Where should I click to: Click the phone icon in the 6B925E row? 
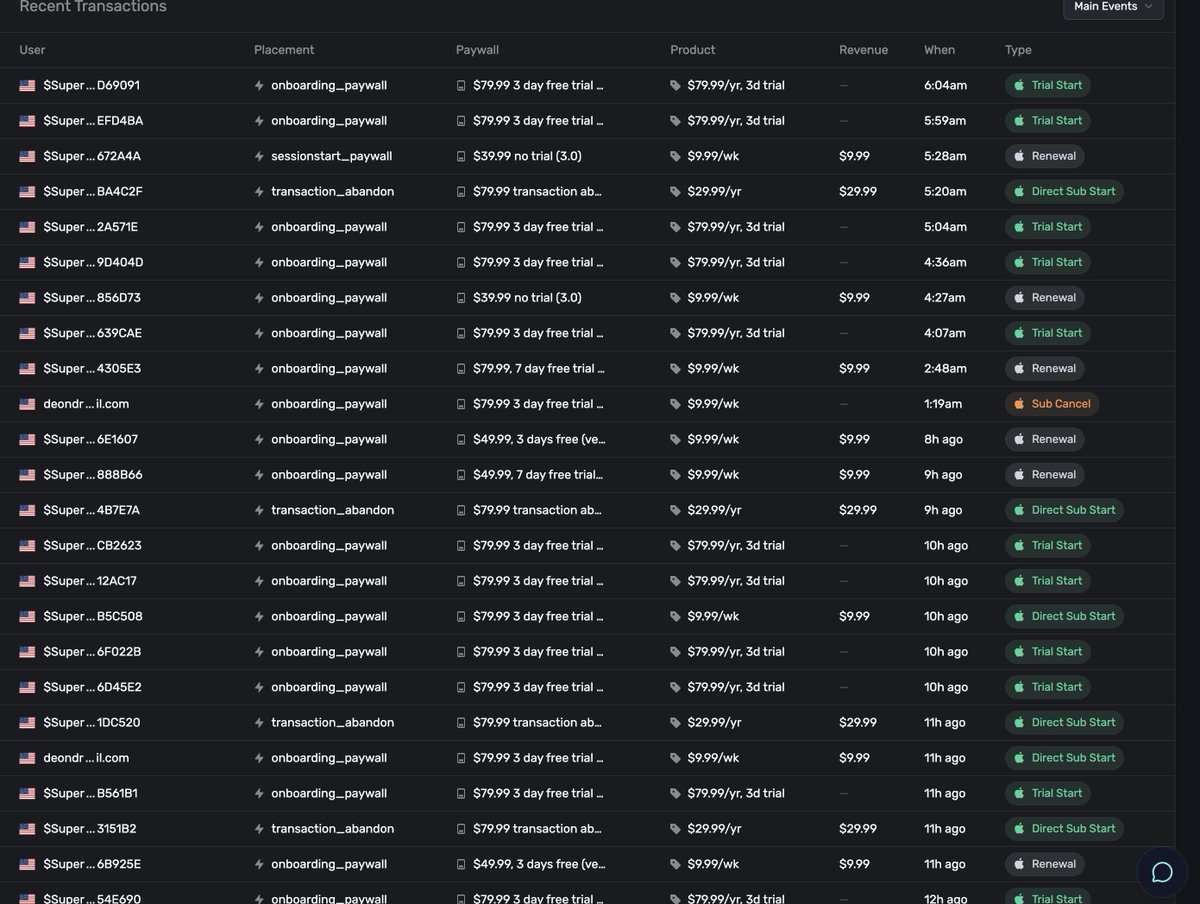tap(461, 864)
